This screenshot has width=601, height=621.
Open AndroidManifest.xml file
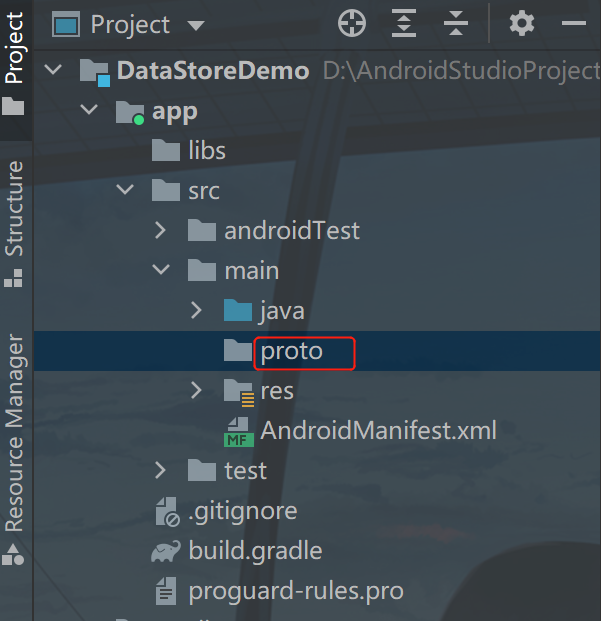click(378, 431)
